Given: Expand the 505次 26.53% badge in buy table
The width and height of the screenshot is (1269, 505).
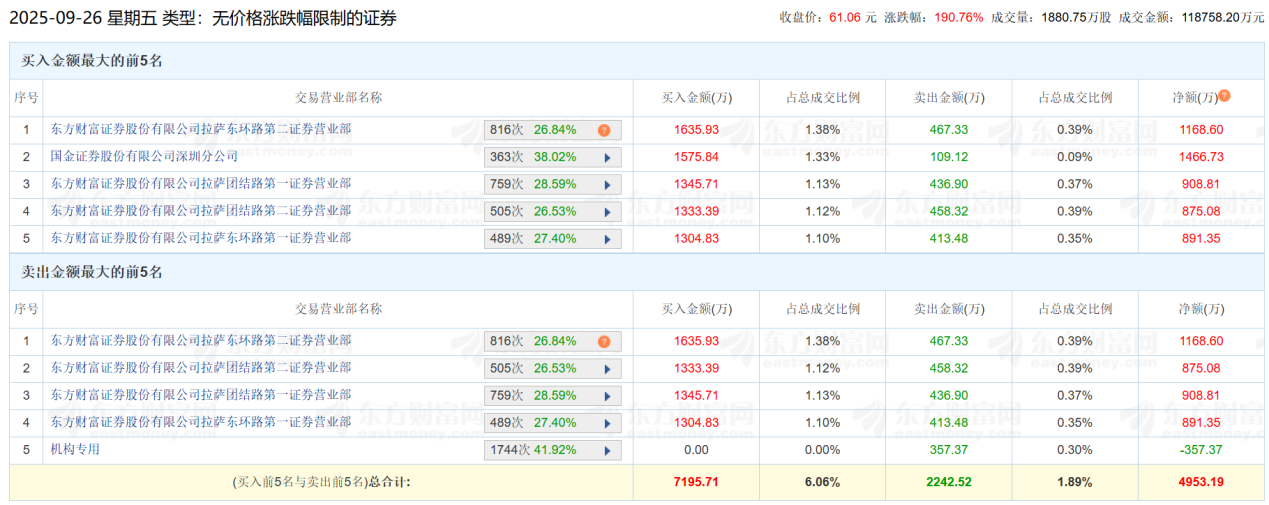Looking at the screenshot, I should point(606,211).
